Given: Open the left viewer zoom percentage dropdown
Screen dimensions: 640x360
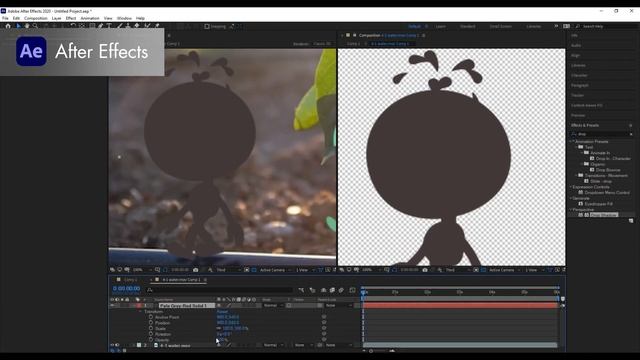Looking at the screenshot, I should [x=142, y=270].
